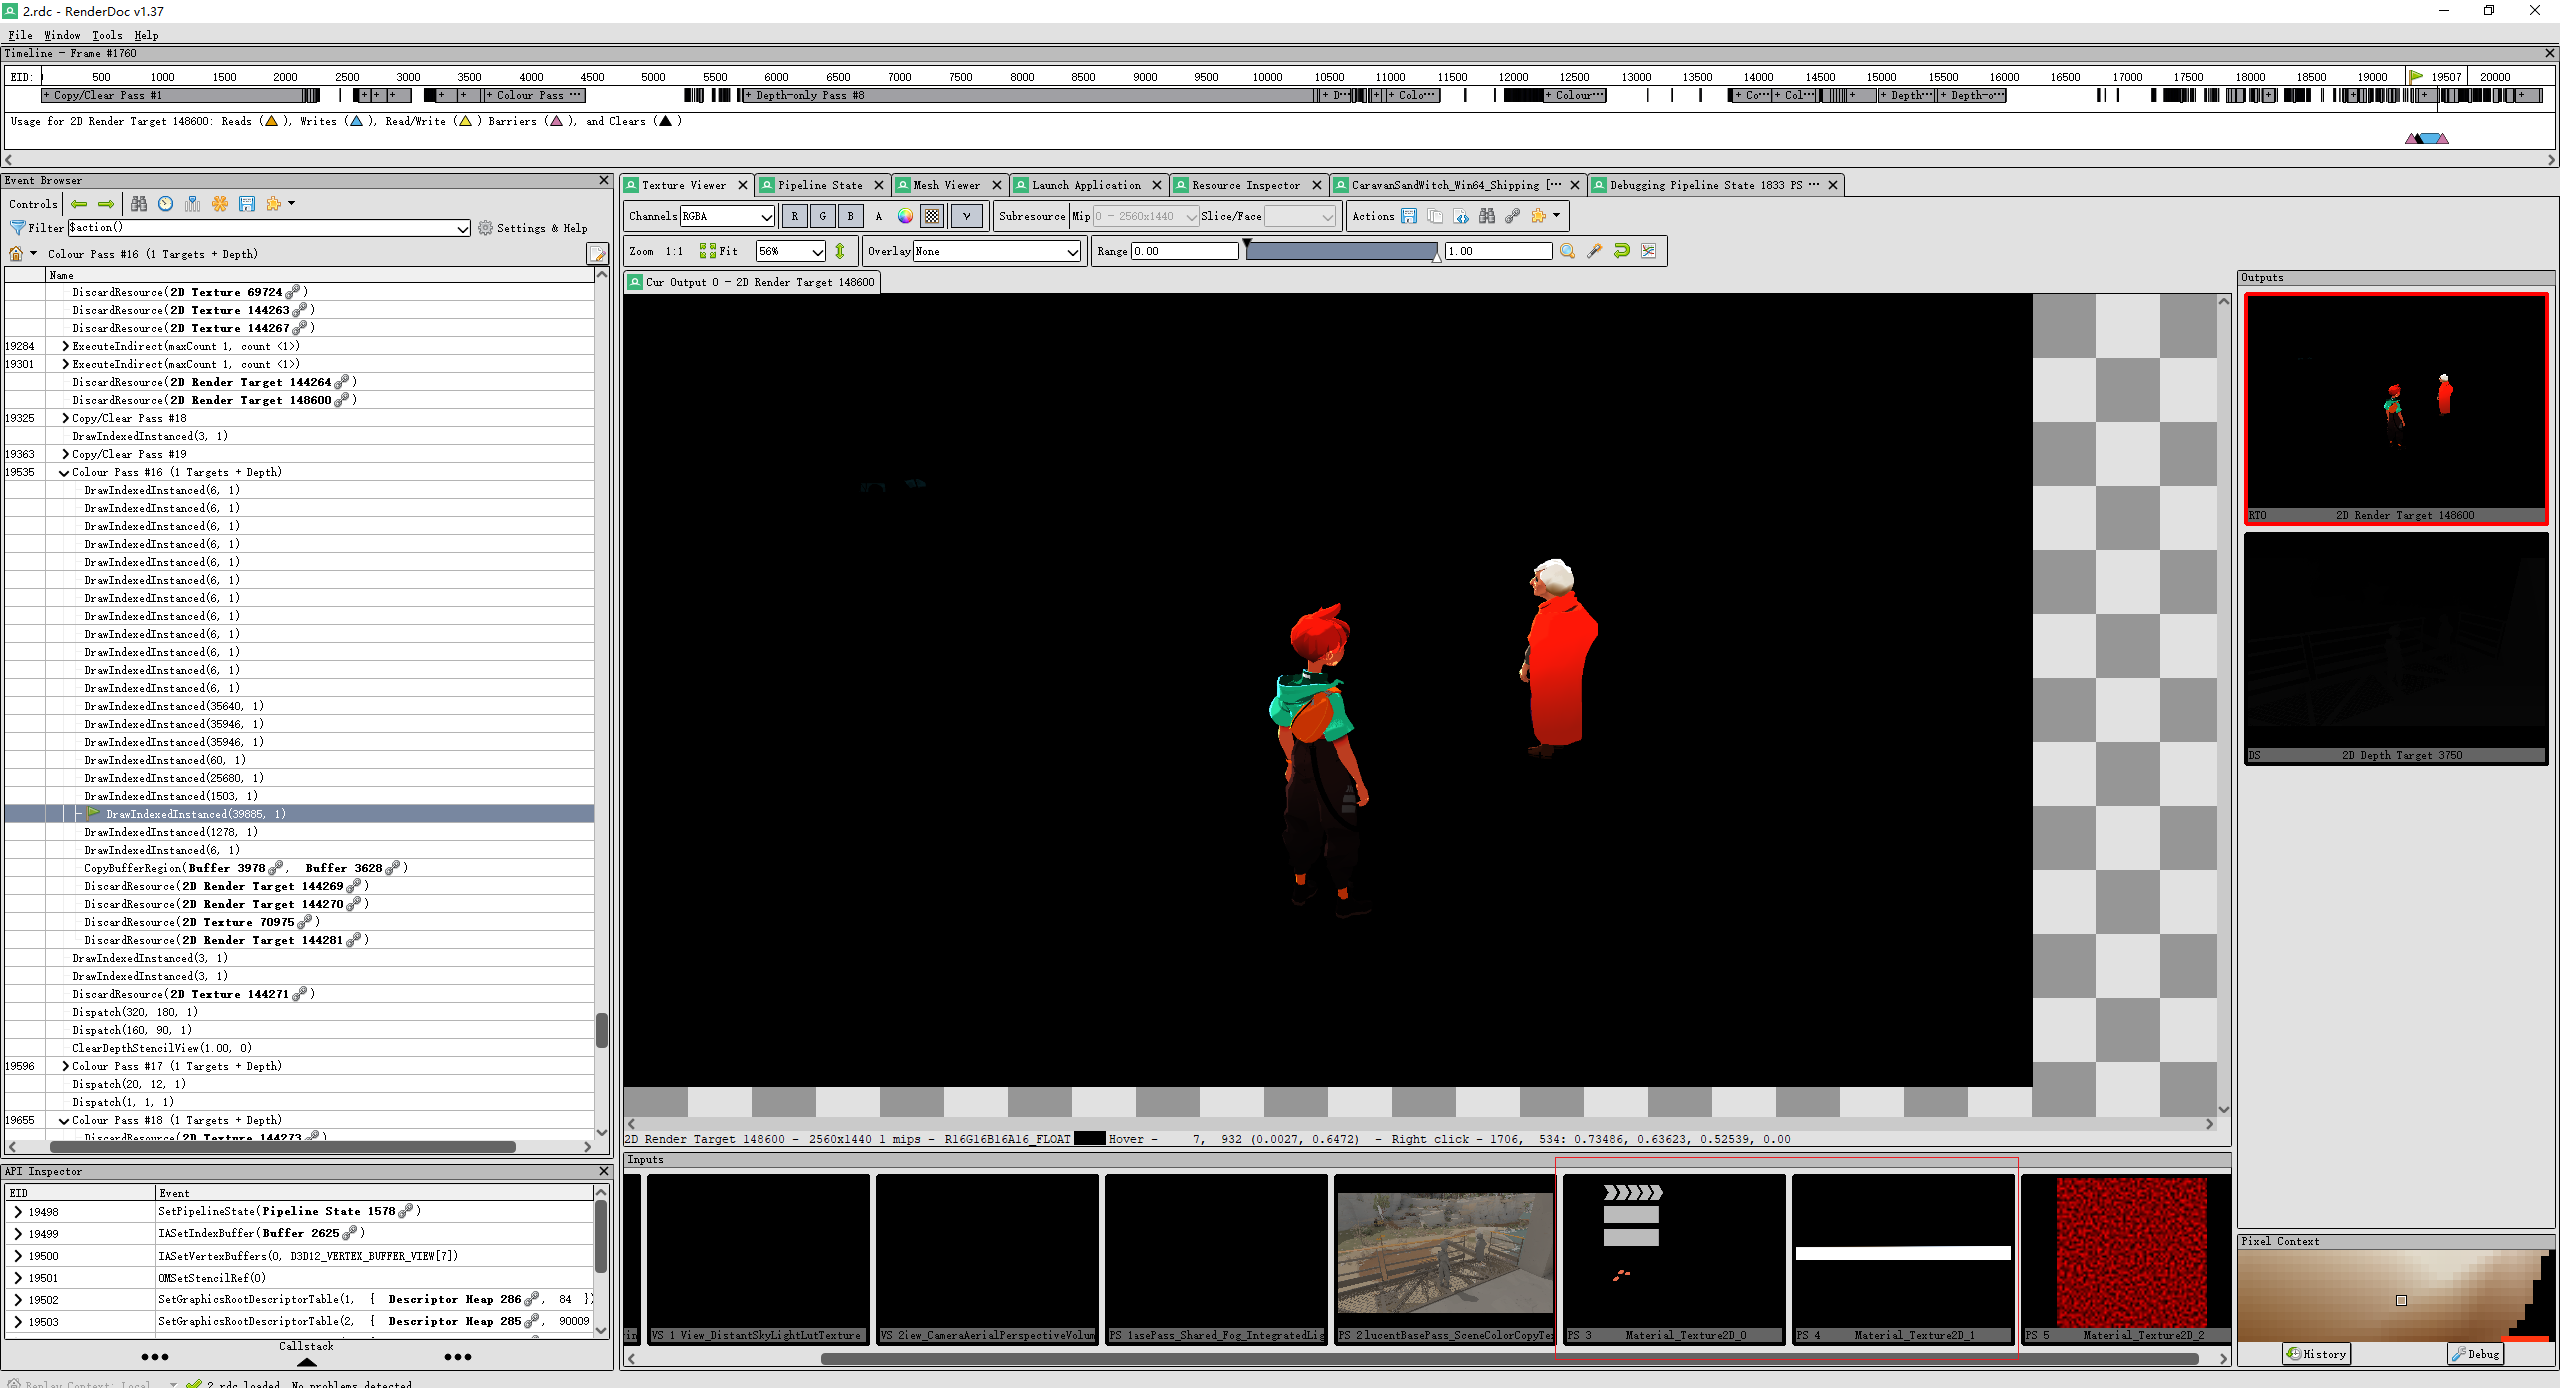Click the clock icon for action durations

tap(166, 204)
